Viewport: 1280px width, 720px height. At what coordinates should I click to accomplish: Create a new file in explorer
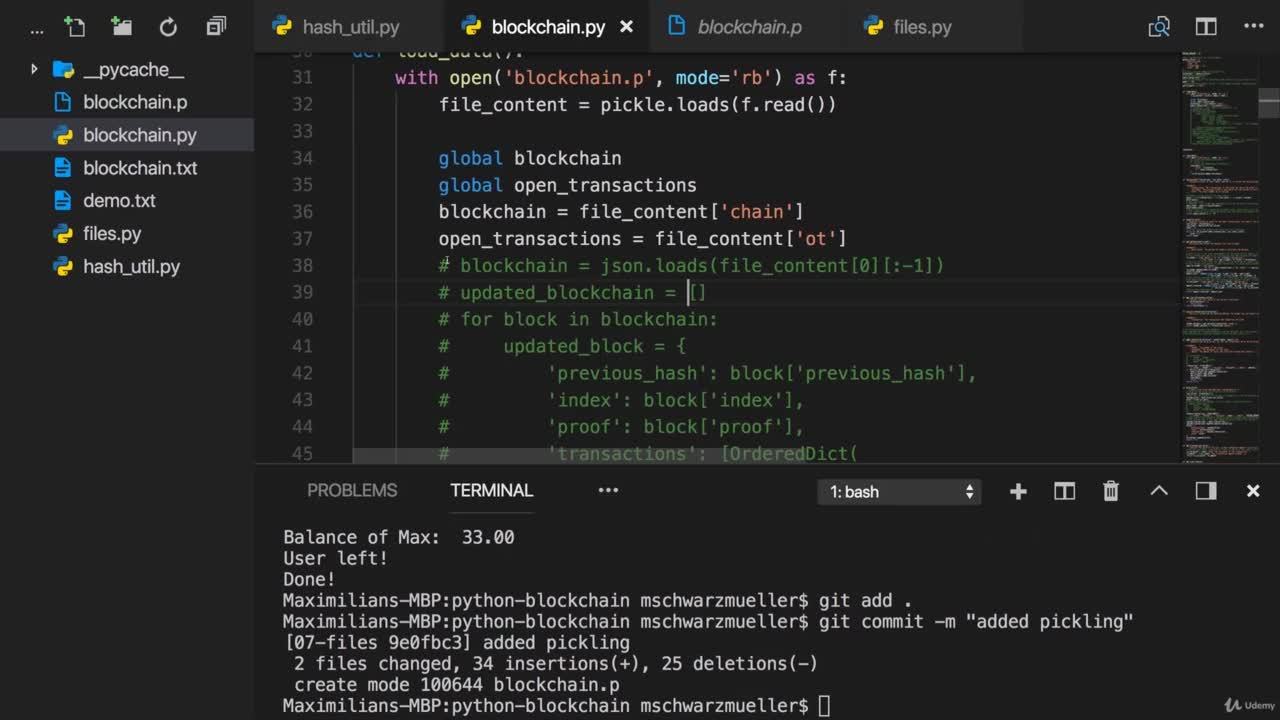tap(74, 27)
